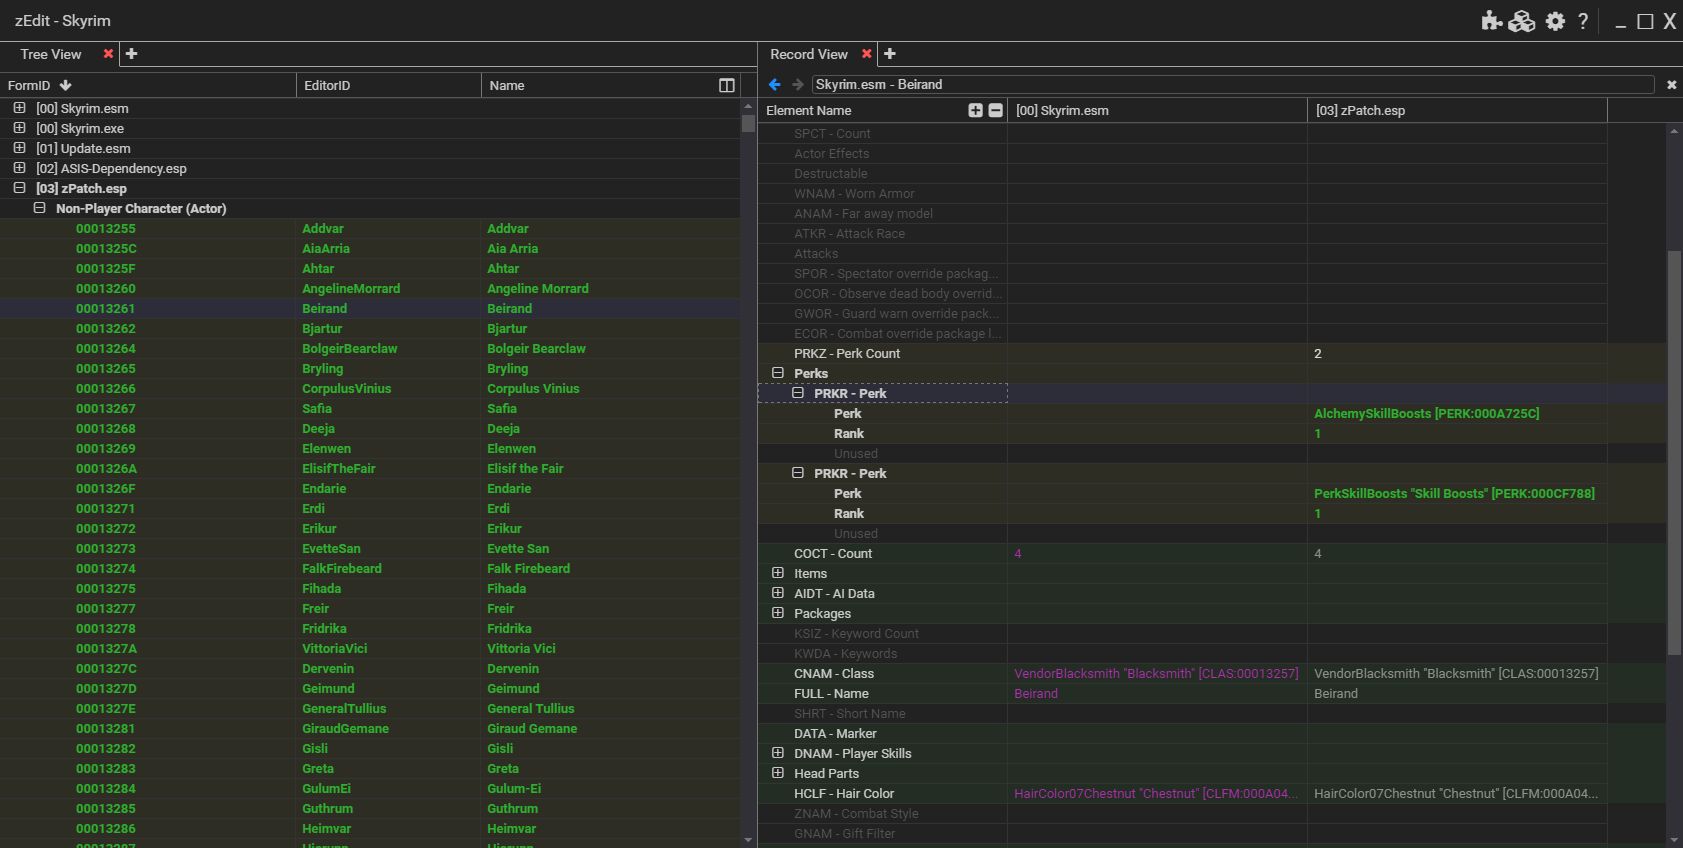This screenshot has height=848, width=1683.
Task: Click the columns layout icon in Tree View header
Action: coord(727,86)
